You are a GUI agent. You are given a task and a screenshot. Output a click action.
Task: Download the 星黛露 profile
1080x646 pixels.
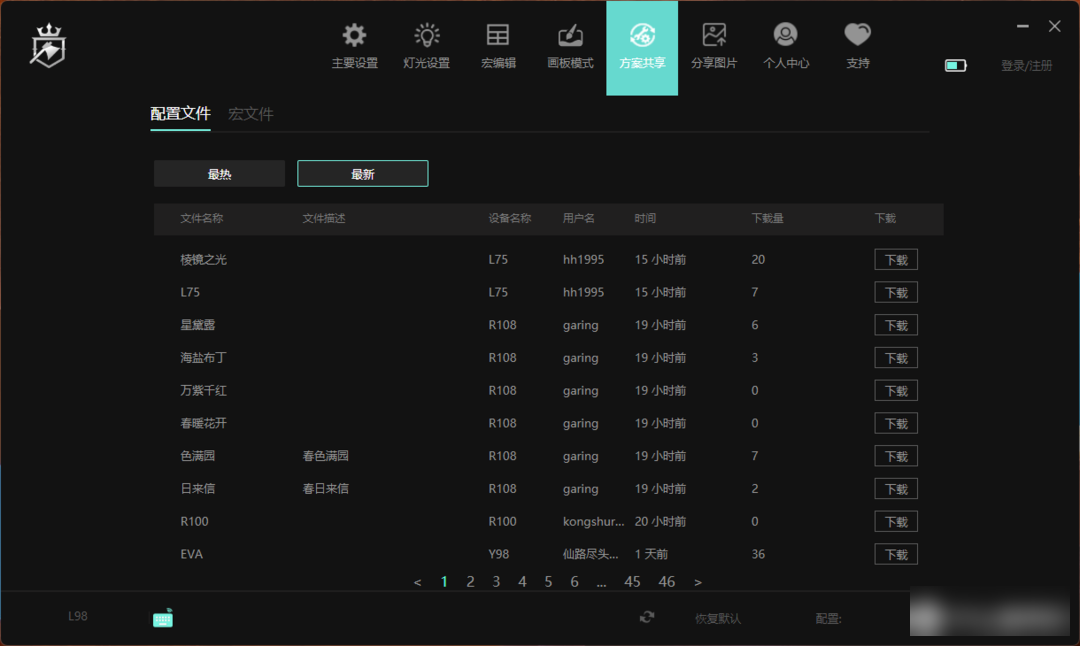pyautogui.click(x=895, y=325)
